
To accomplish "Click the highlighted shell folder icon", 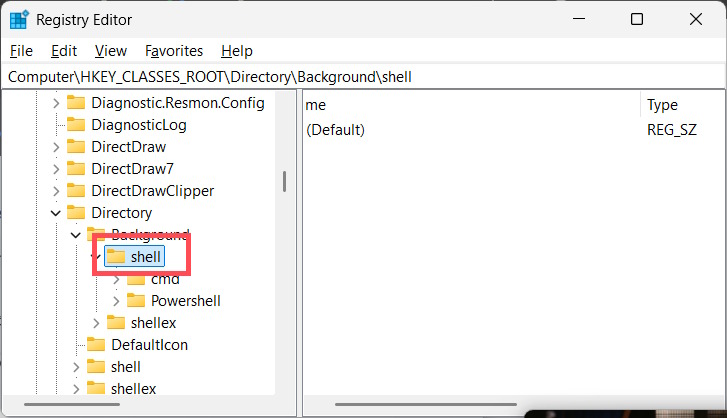I will (116, 256).
